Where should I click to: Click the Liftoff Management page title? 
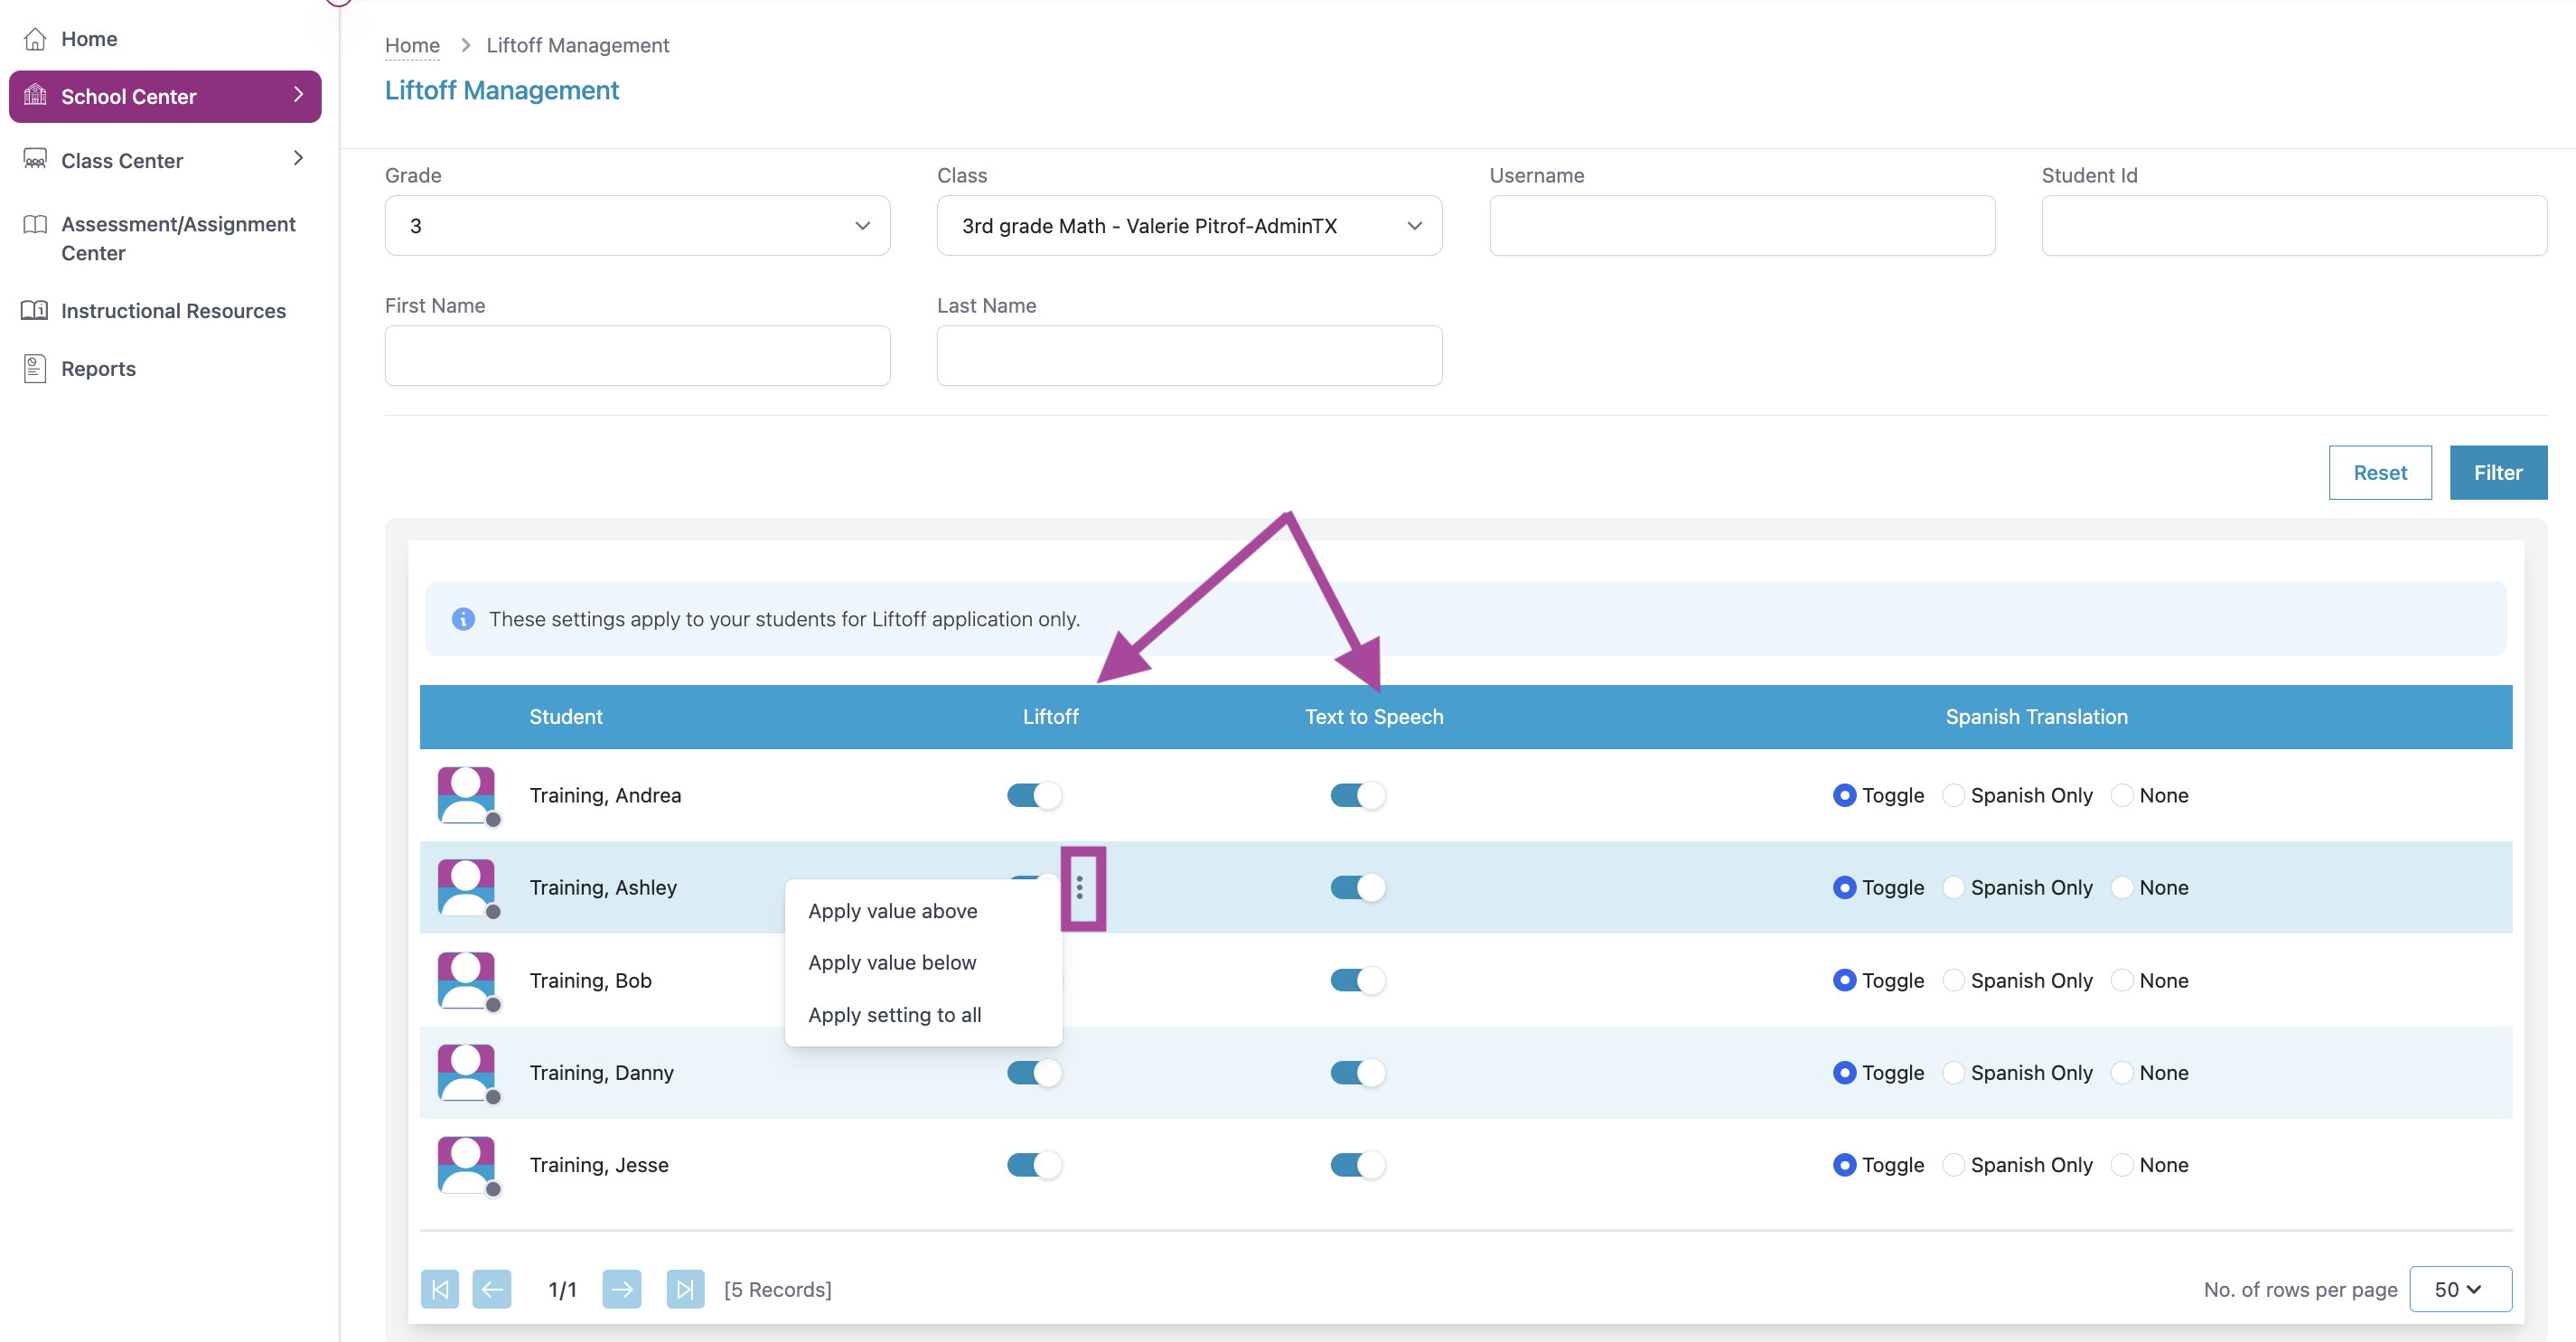tap(502, 90)
